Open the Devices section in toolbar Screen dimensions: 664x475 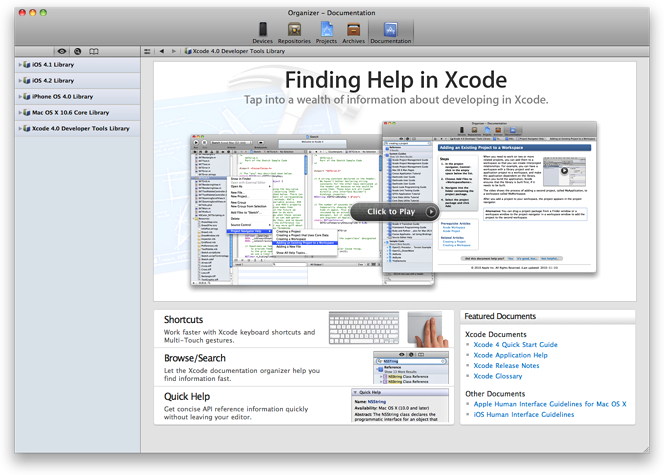[x=263, y=33]
